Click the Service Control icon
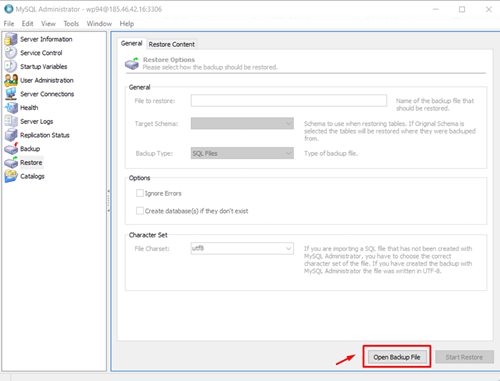The width and height of the screenshot is (500, 381). coord(11,53)
